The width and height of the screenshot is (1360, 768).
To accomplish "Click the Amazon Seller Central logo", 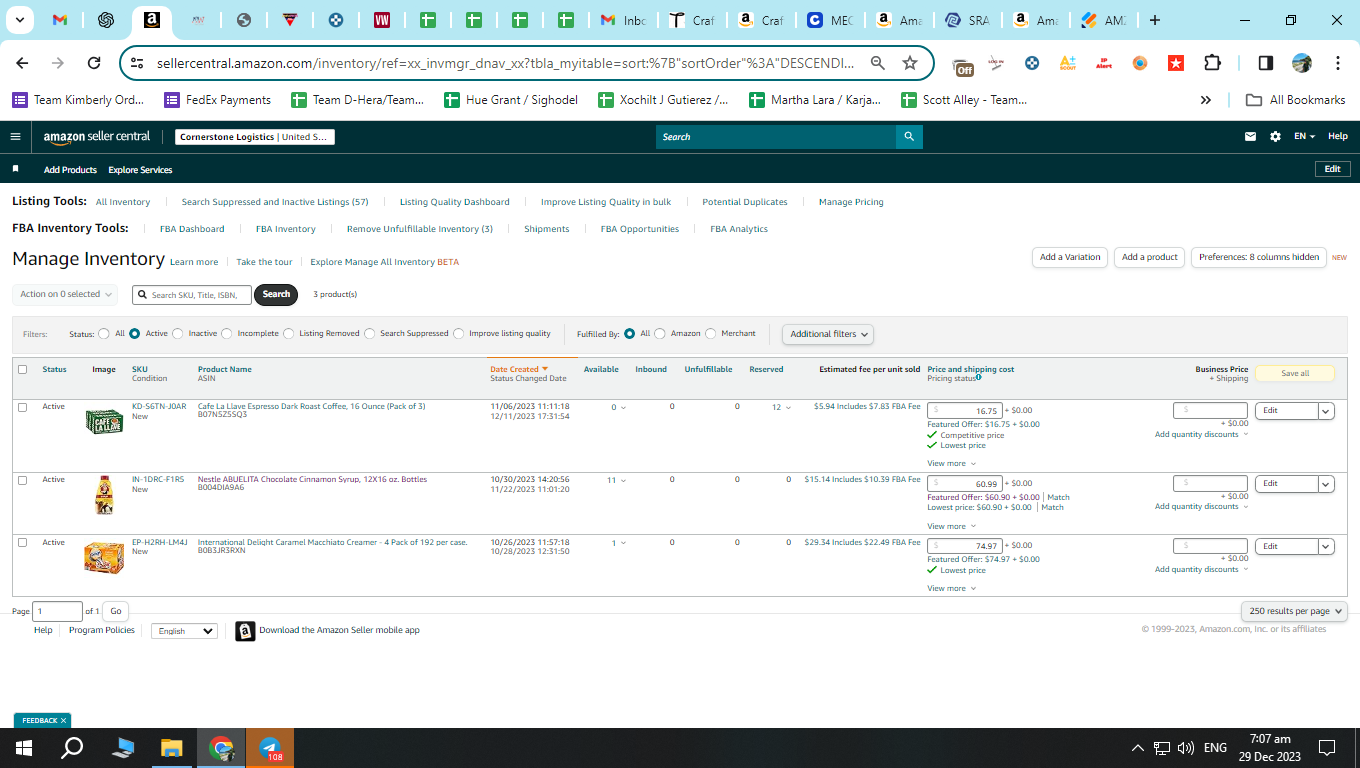I will (97, 137).
